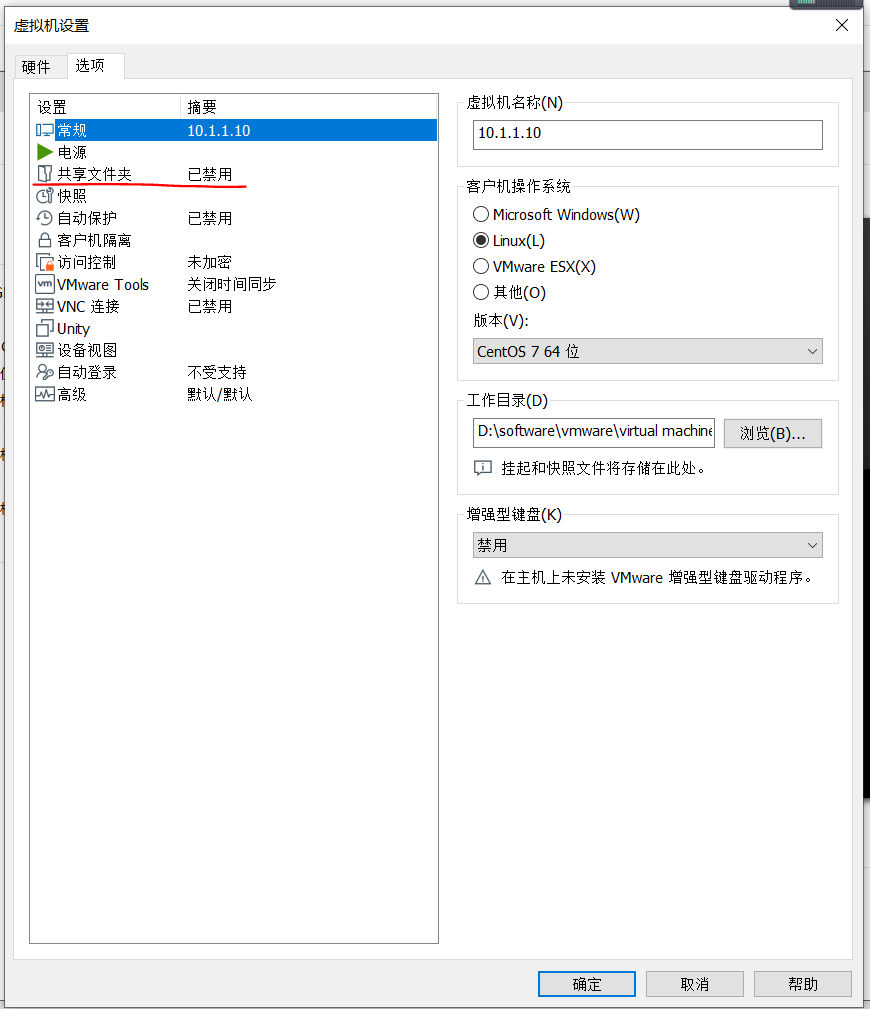The width and height of the screenshot is (870, 1009).
Task: Select the Unity settings row
Action: (236, 328)
